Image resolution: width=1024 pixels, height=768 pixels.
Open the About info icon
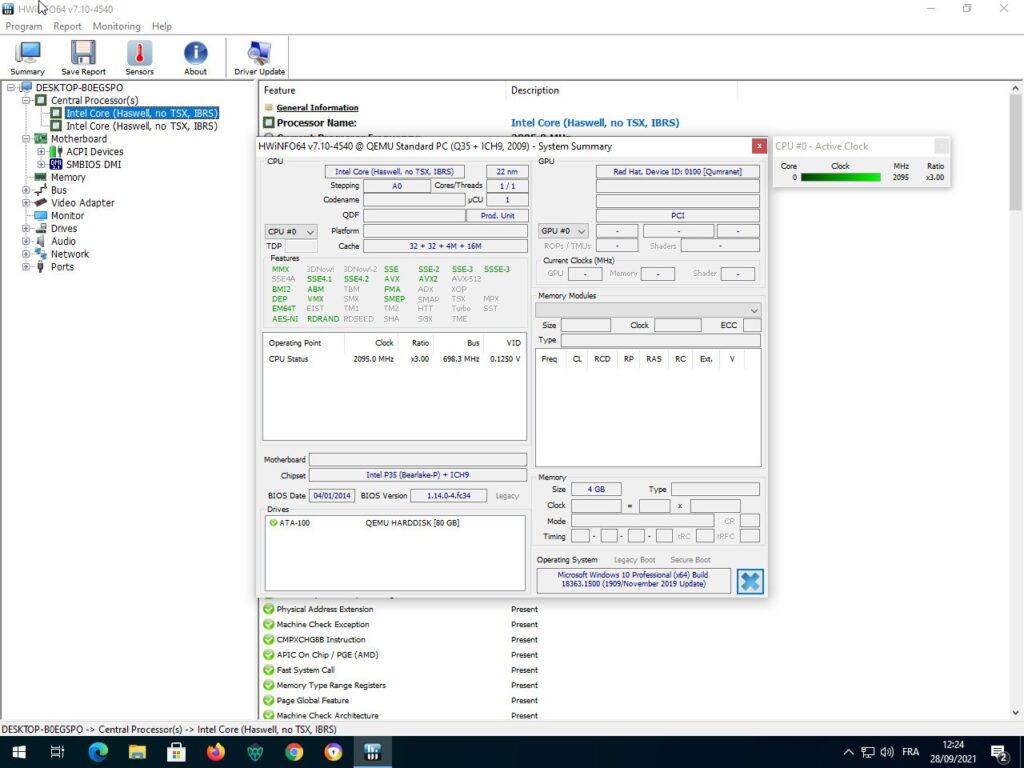coord(195,58)
